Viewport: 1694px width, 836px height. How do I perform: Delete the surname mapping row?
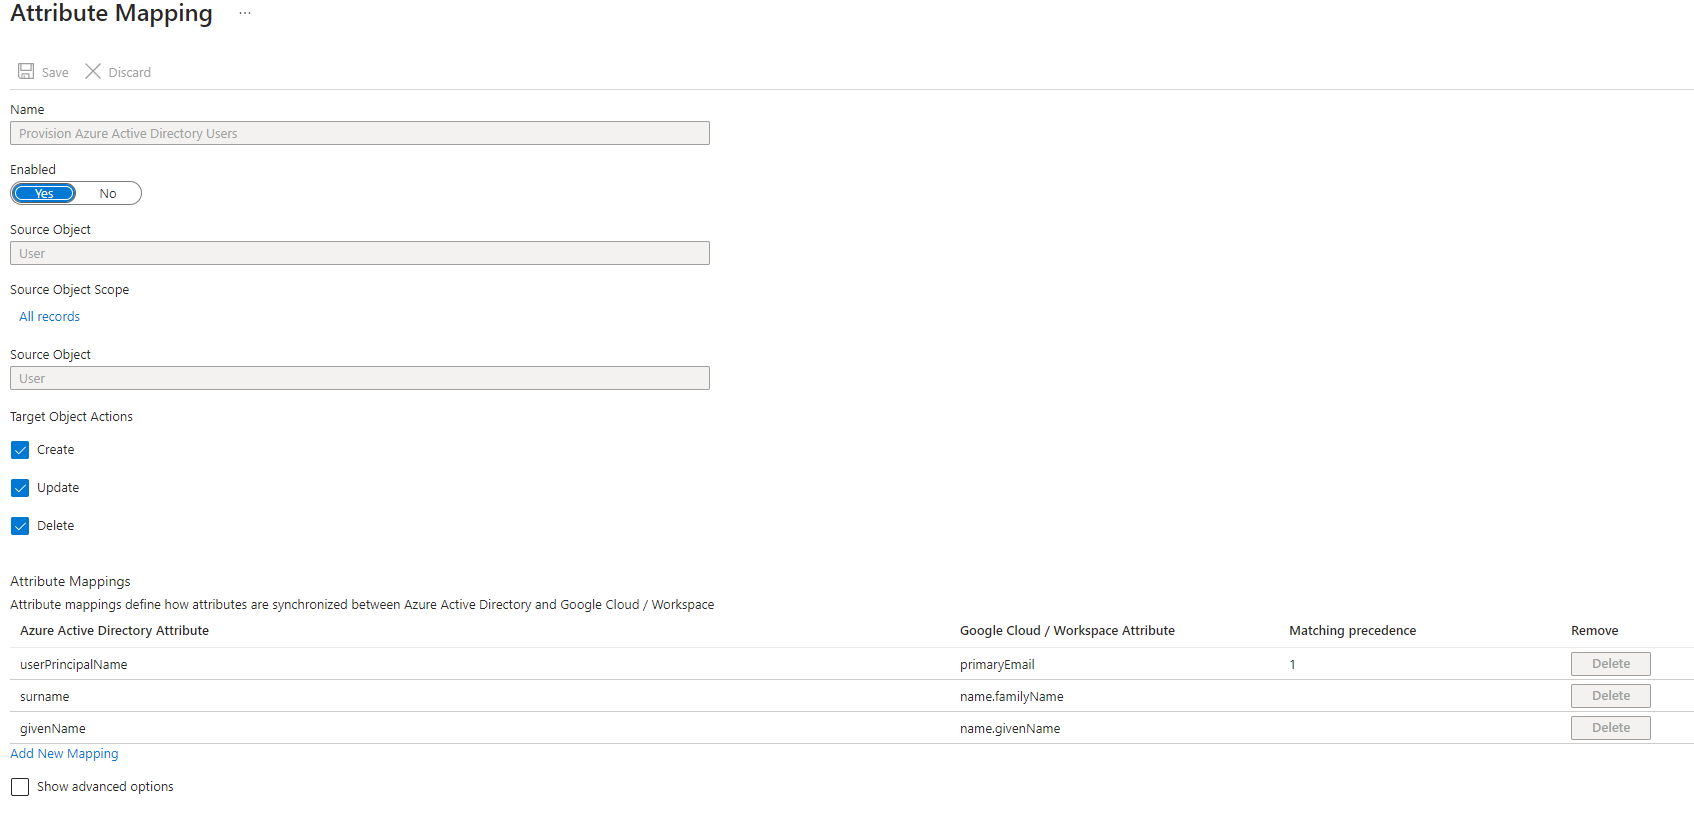[1610, 696]
